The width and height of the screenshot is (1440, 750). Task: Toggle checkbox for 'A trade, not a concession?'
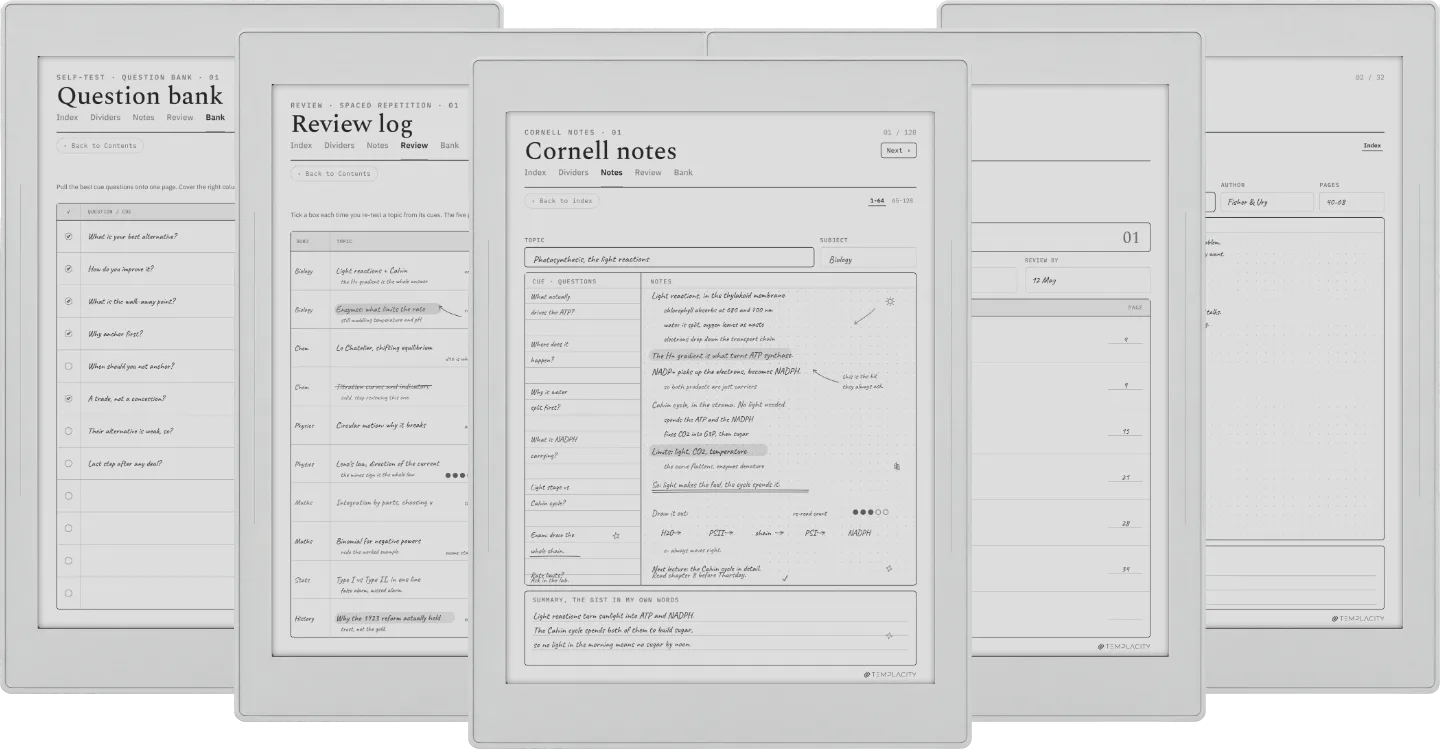point(68,398)
